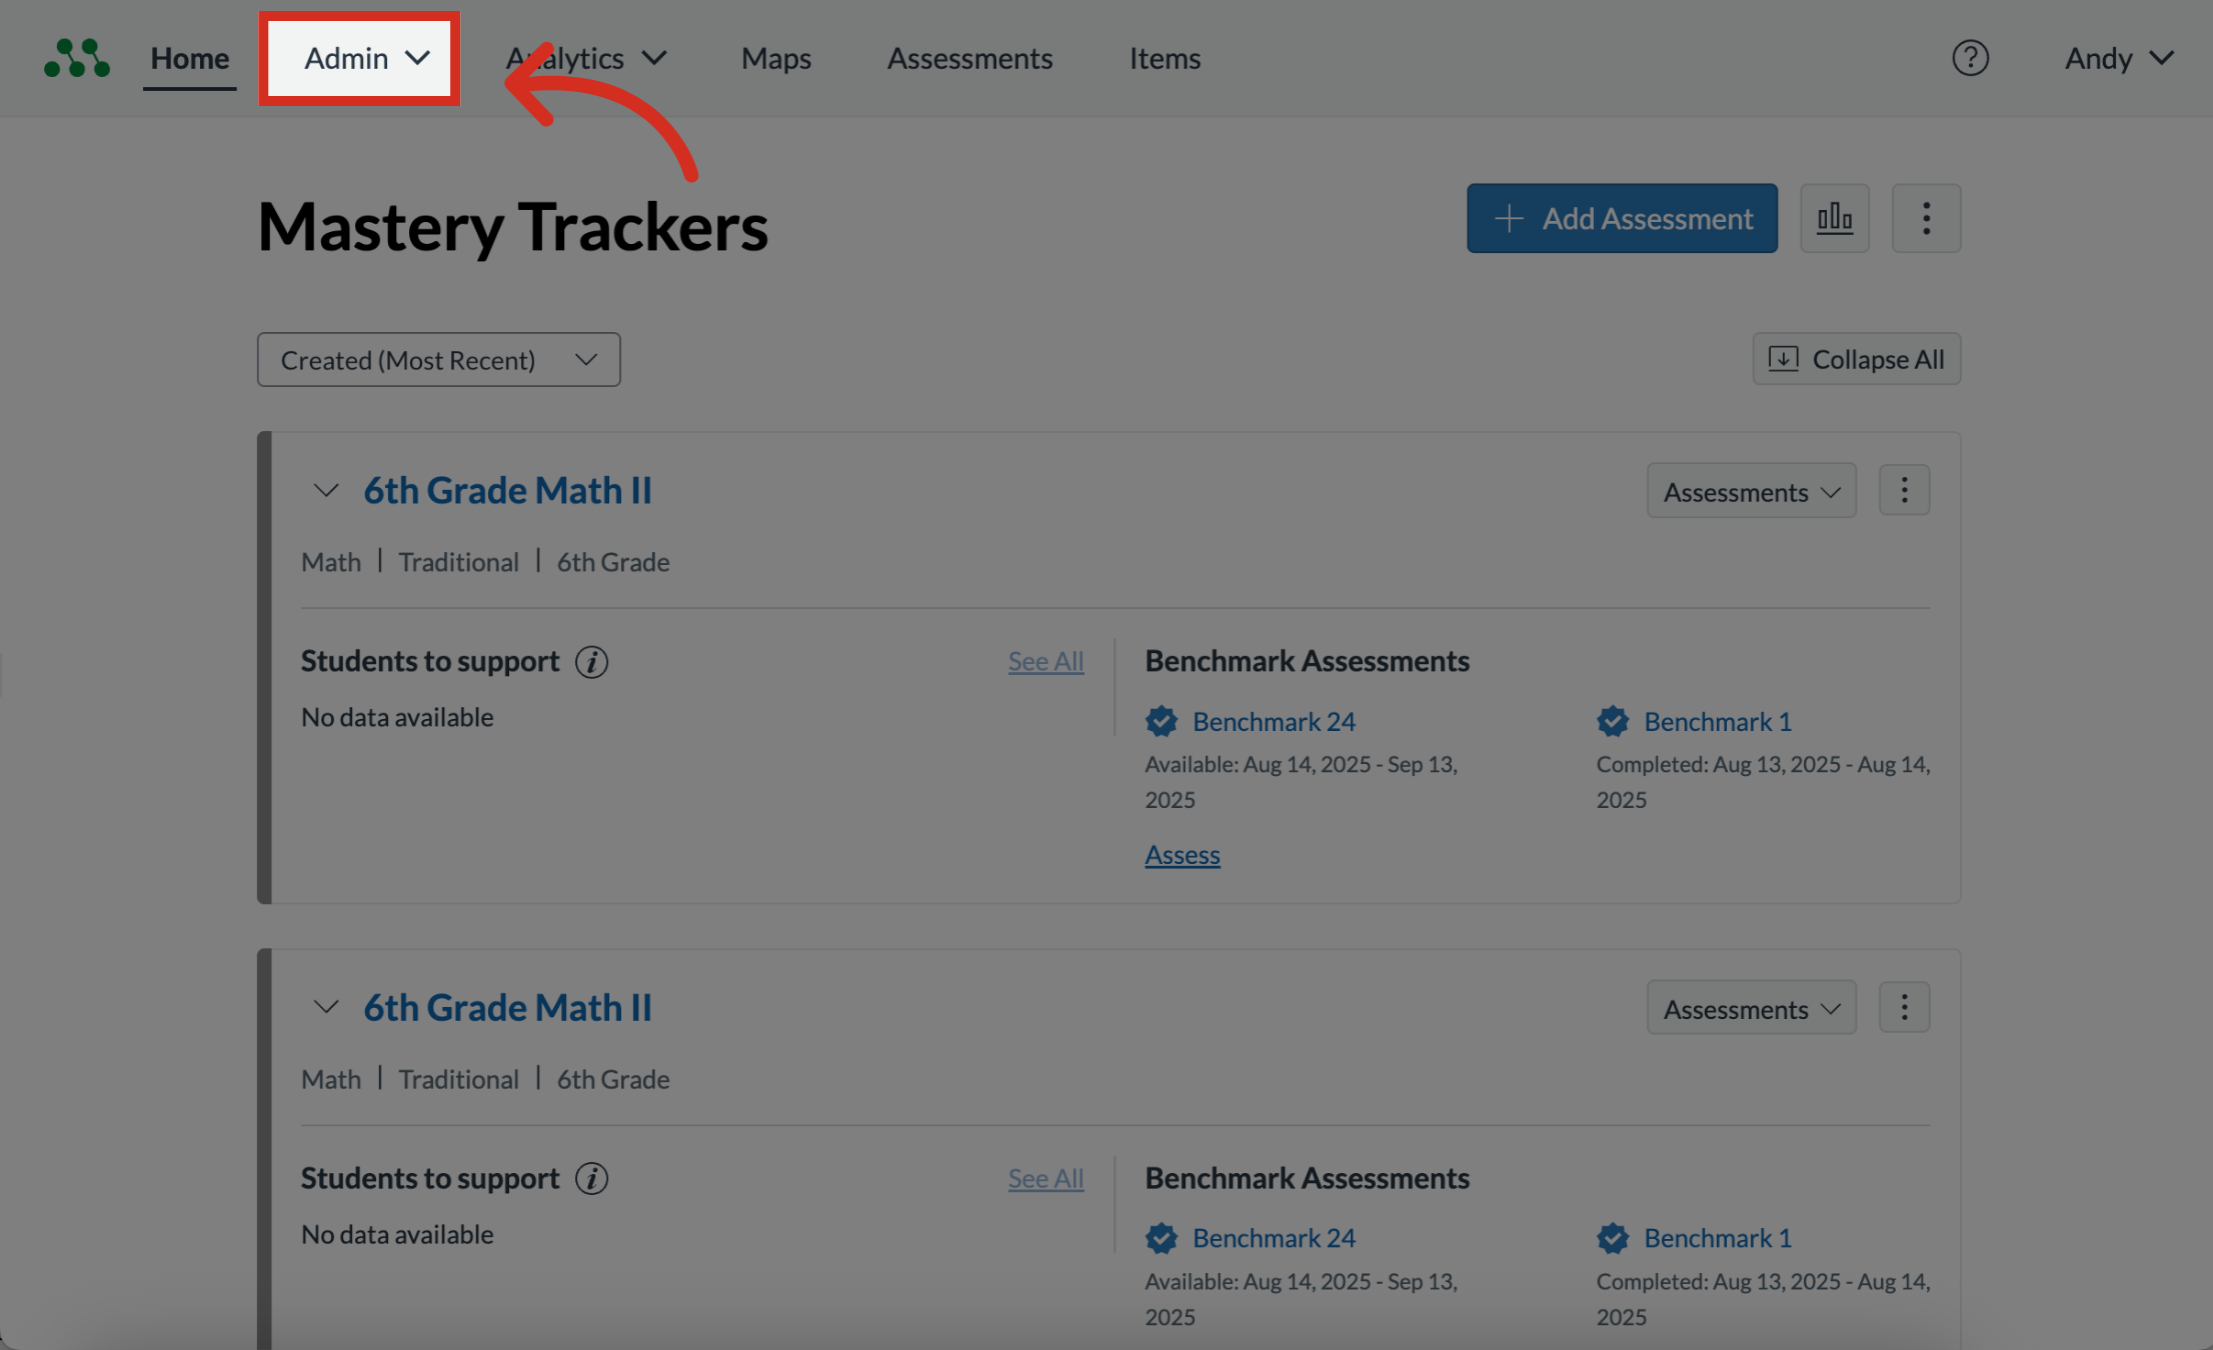This screenshot has width=2213, height=1350.
Task: Go to the Maps tab
Action: [776, 58]
